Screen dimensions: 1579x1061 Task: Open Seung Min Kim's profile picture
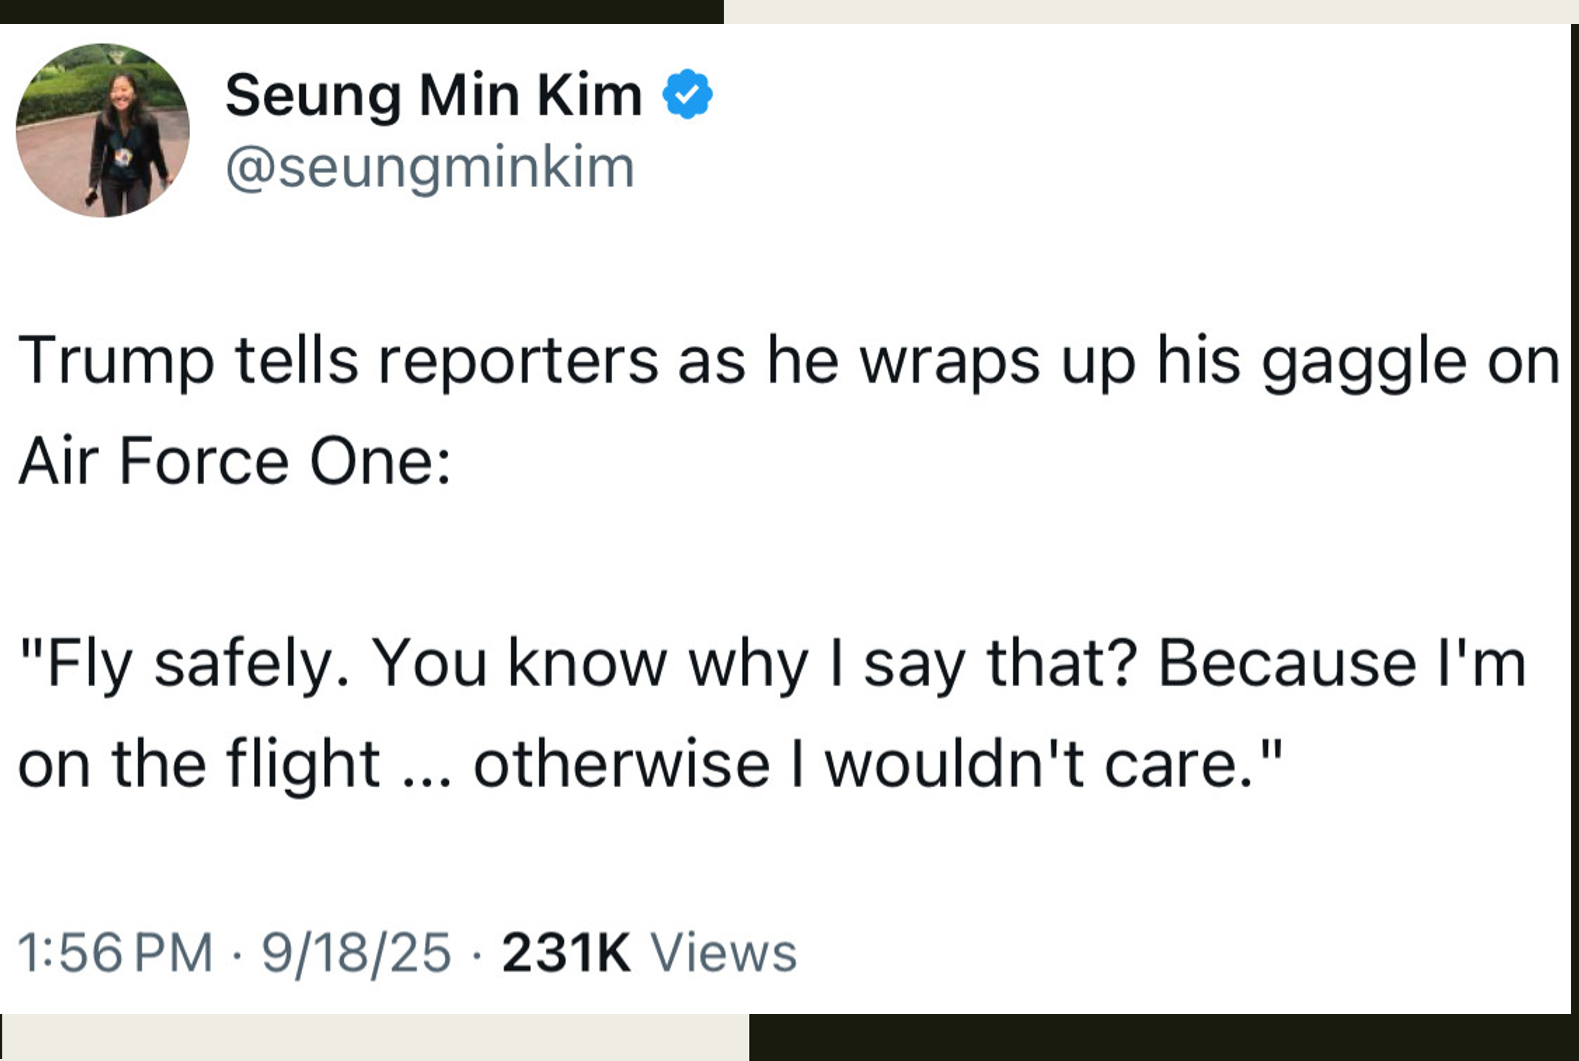pyautogui.click(x=103, y=130)
